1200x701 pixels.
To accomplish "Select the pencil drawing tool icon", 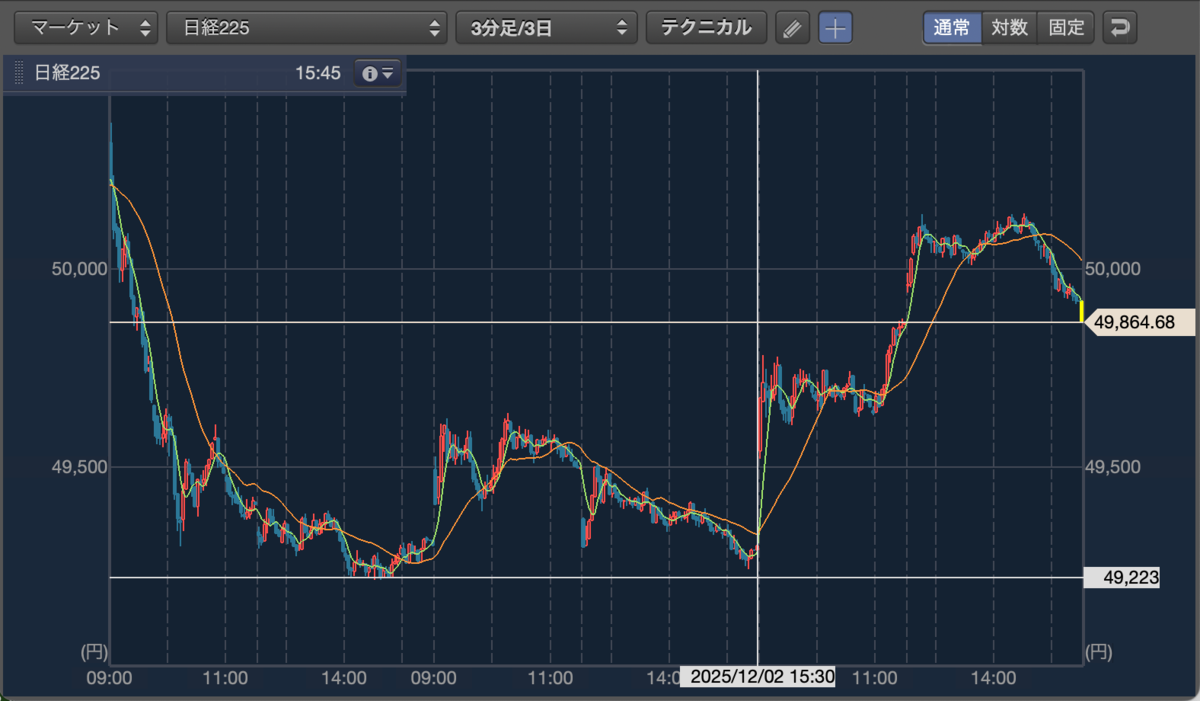I will coord(792,28).
